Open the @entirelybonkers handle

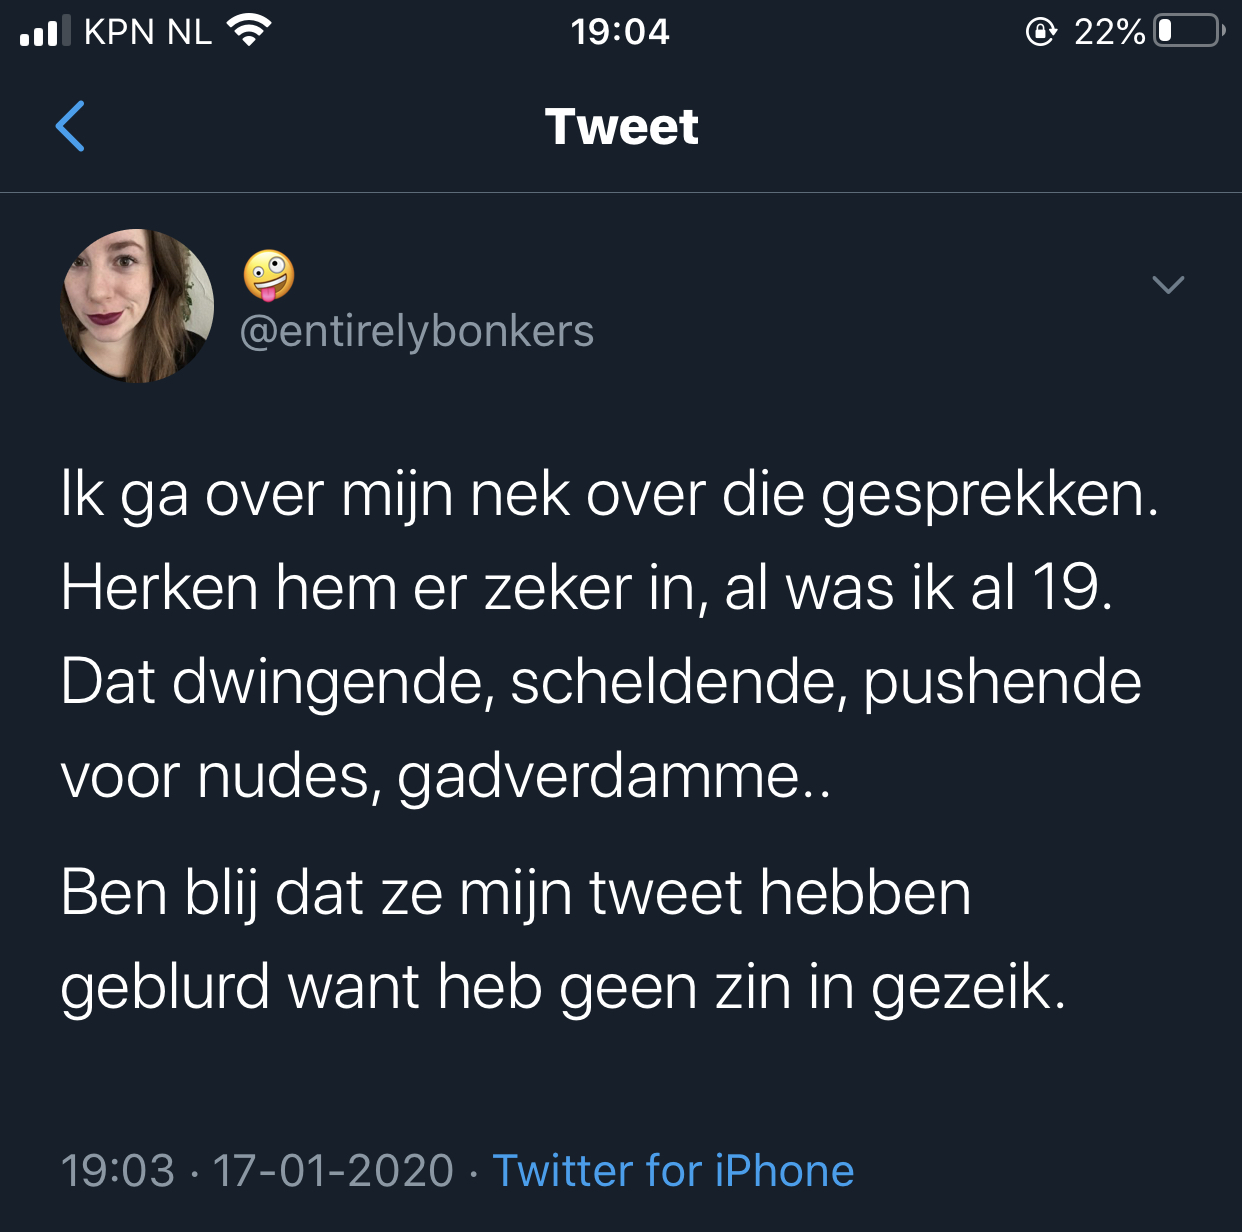click(417, 332)
